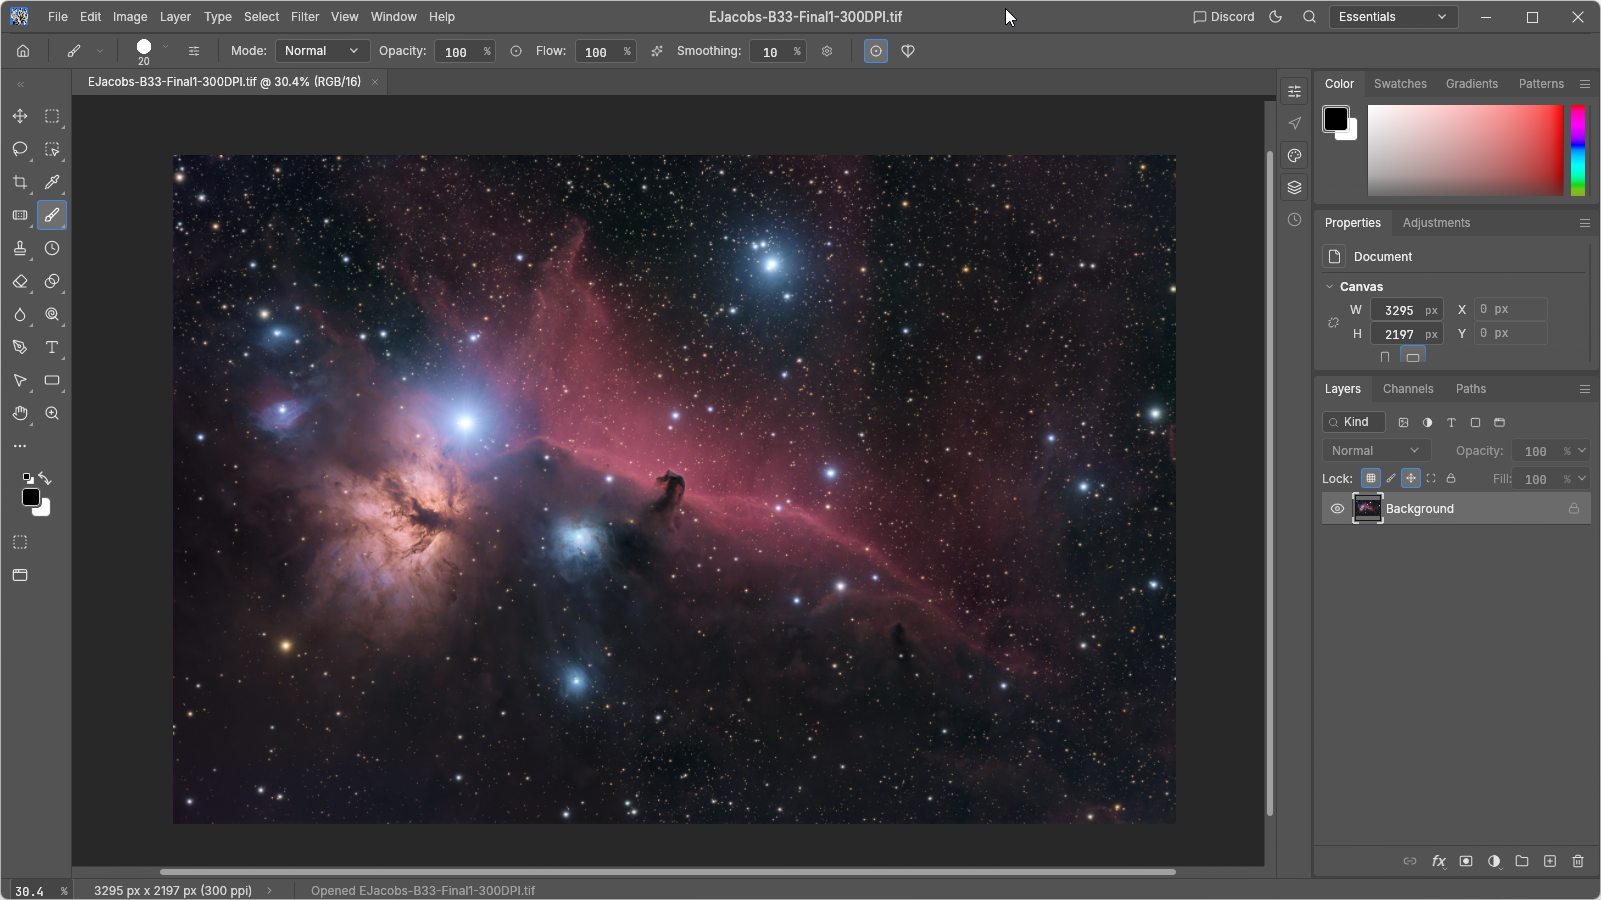Toggle lock image pixels brush
This screenshot has height=900, width=1601.
pyautogui.click(x=1391, y=478)
